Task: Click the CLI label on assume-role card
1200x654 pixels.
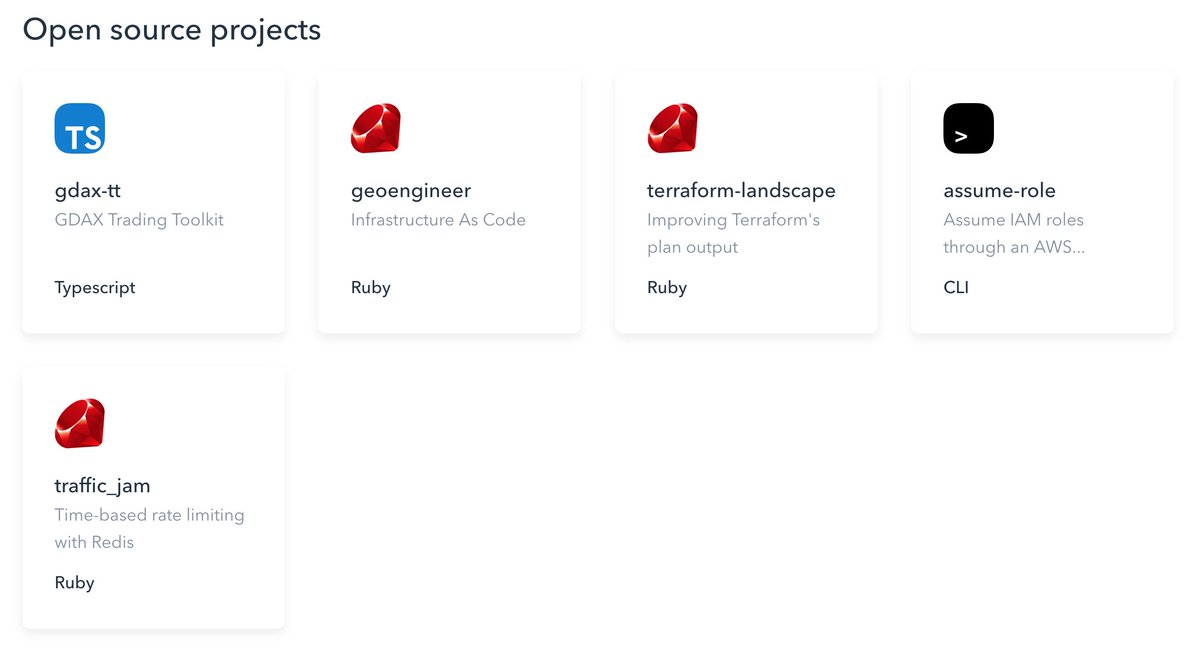Action: (957, 288)
